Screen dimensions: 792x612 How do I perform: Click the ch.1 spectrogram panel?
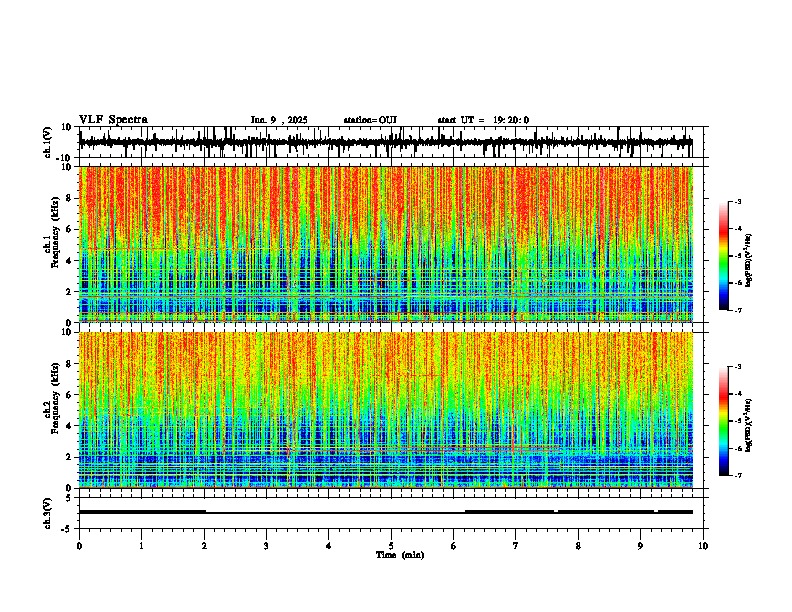[386, 244]
